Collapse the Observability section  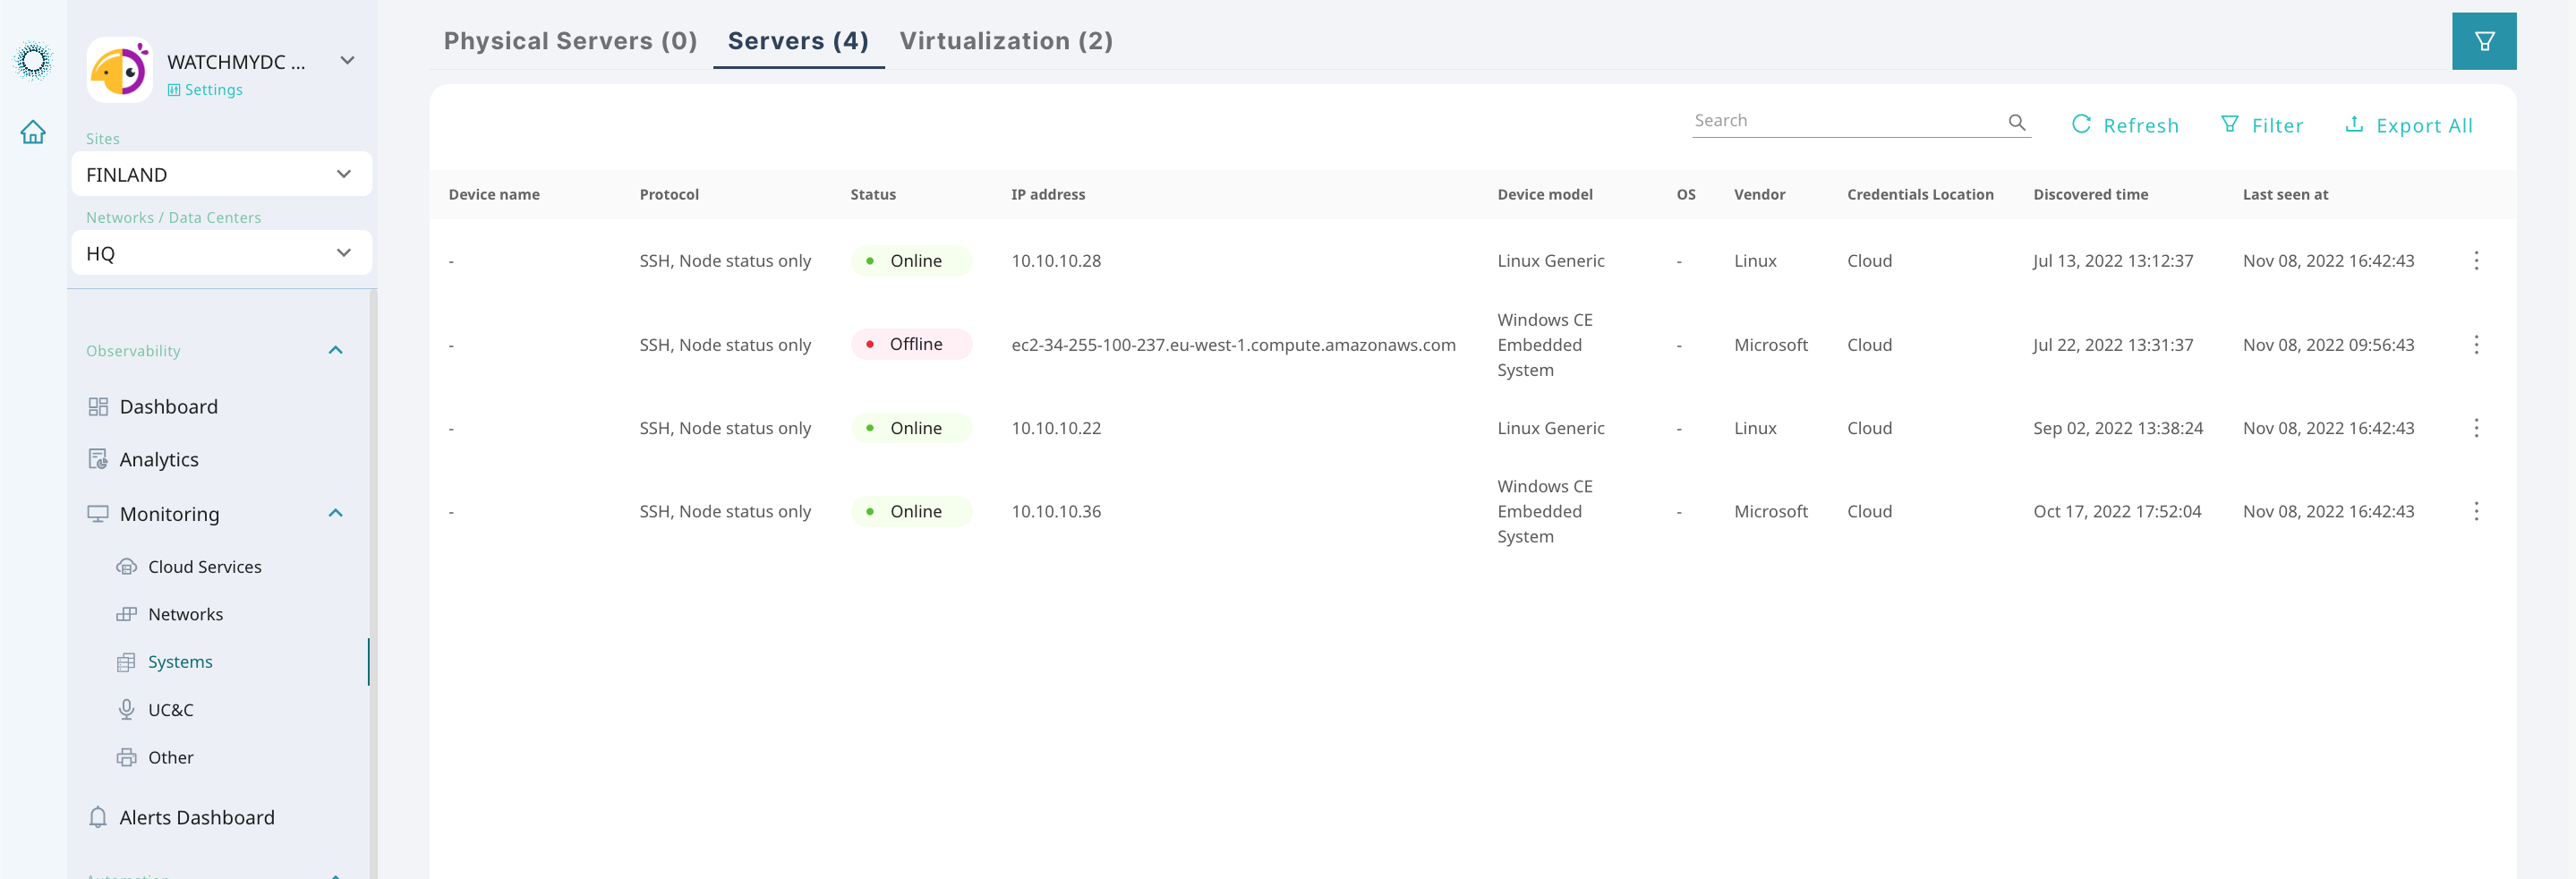click(335, 350)
